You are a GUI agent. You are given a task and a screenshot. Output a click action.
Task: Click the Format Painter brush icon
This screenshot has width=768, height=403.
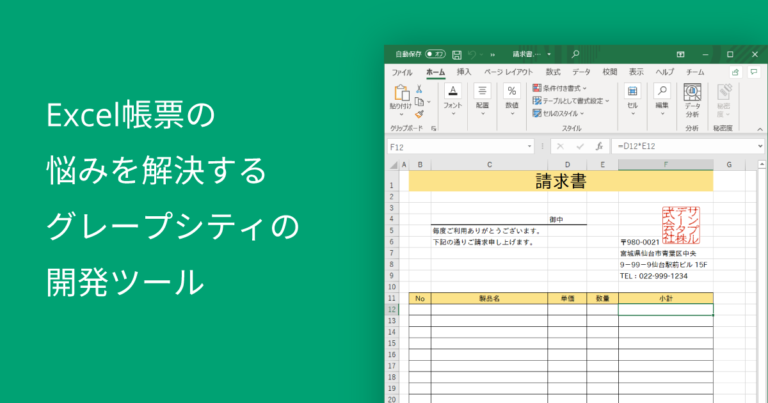(419, 114)
